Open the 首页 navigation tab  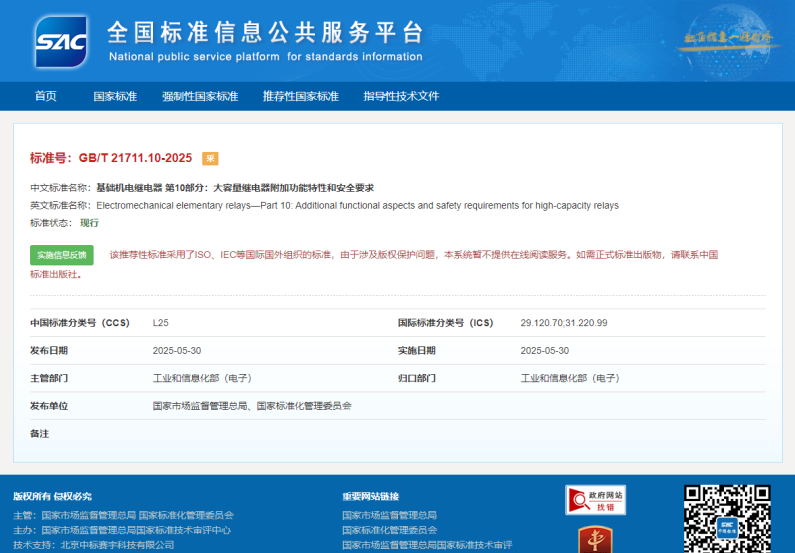coord(45,97)
